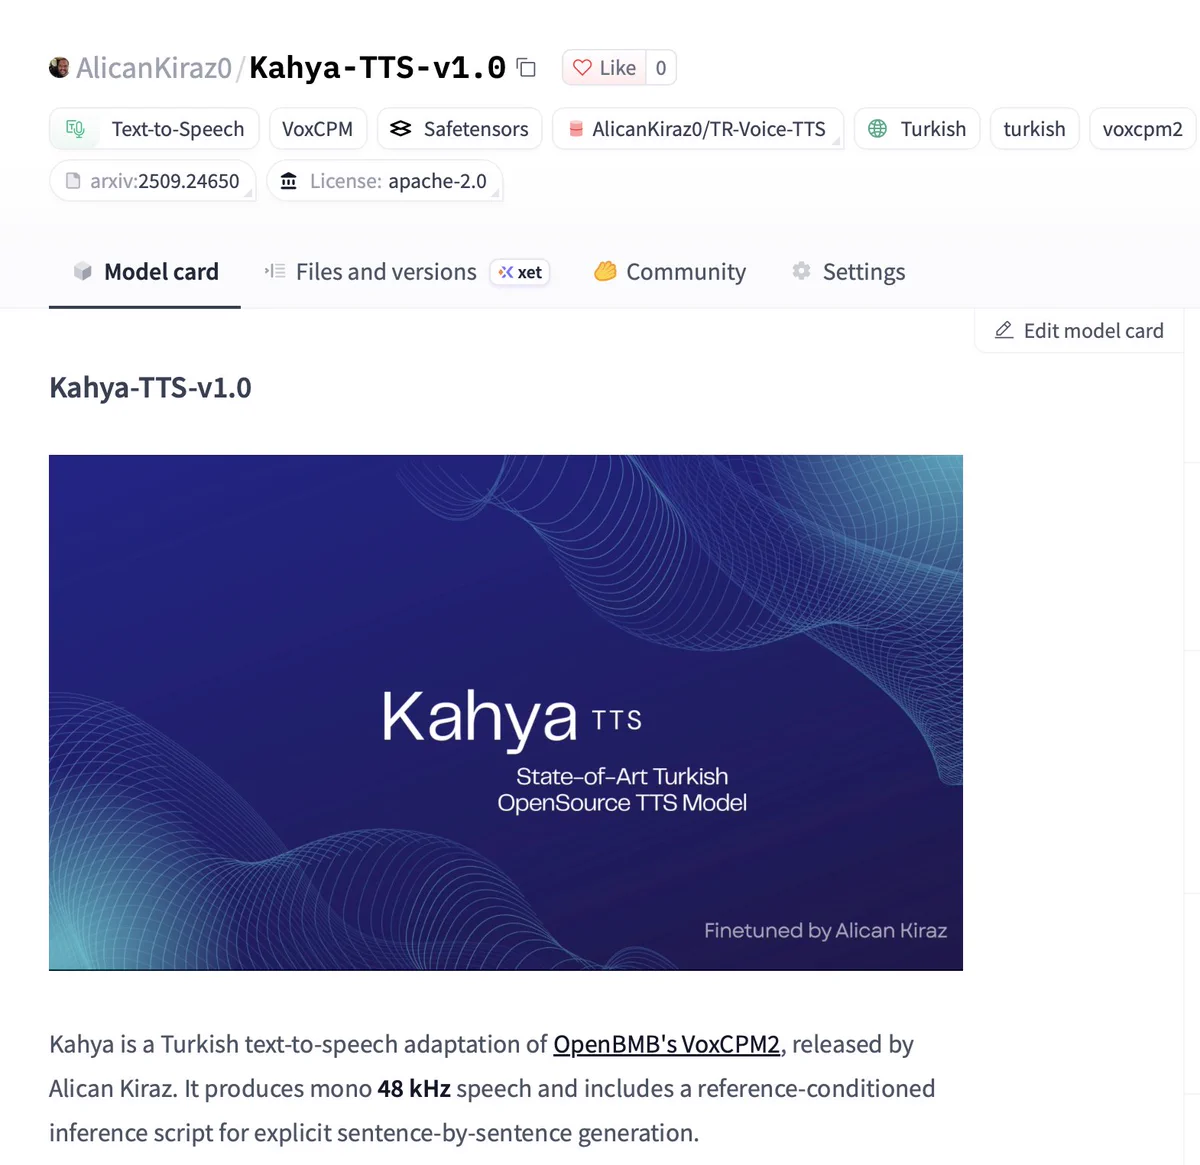The image size is (1200, 1165).
Task: Click the red dataset icon
Action: (x=576, y=129)
